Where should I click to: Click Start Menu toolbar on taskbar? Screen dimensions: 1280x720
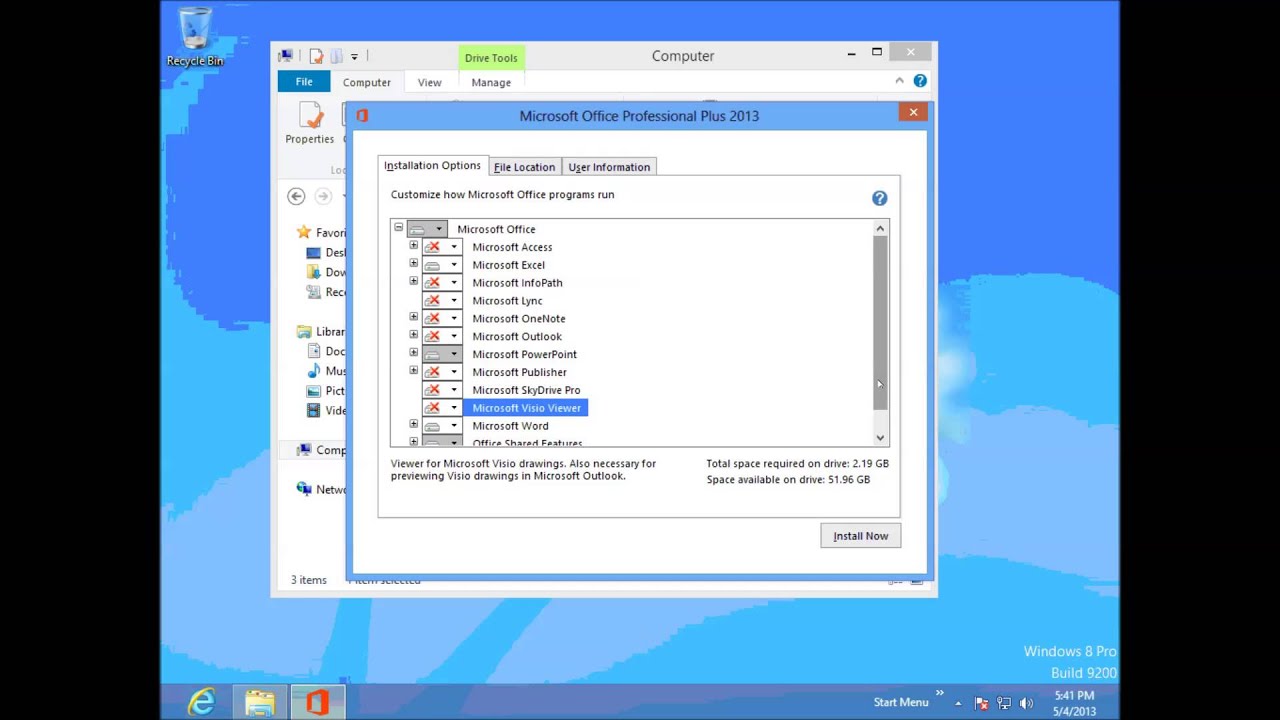point(901,702)
